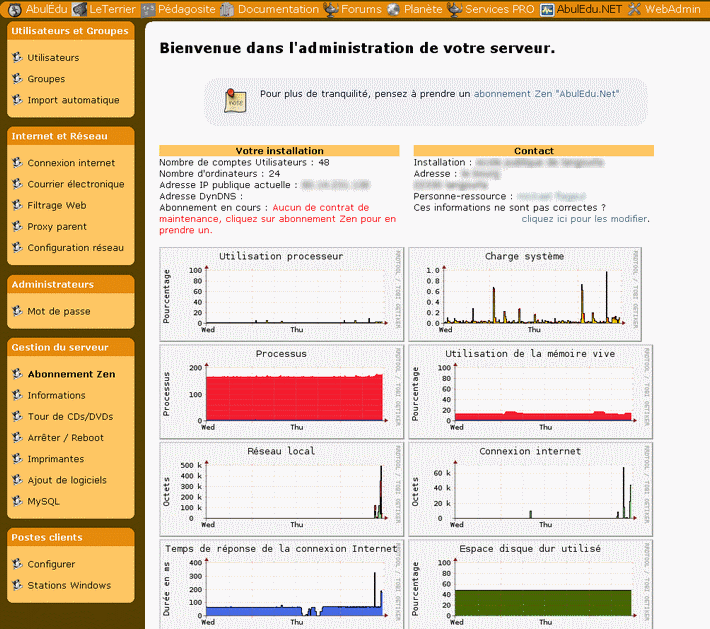Click the icon beside Import automatique
Viewport: 710px width, 629px height.
click(x=17, y=100)
